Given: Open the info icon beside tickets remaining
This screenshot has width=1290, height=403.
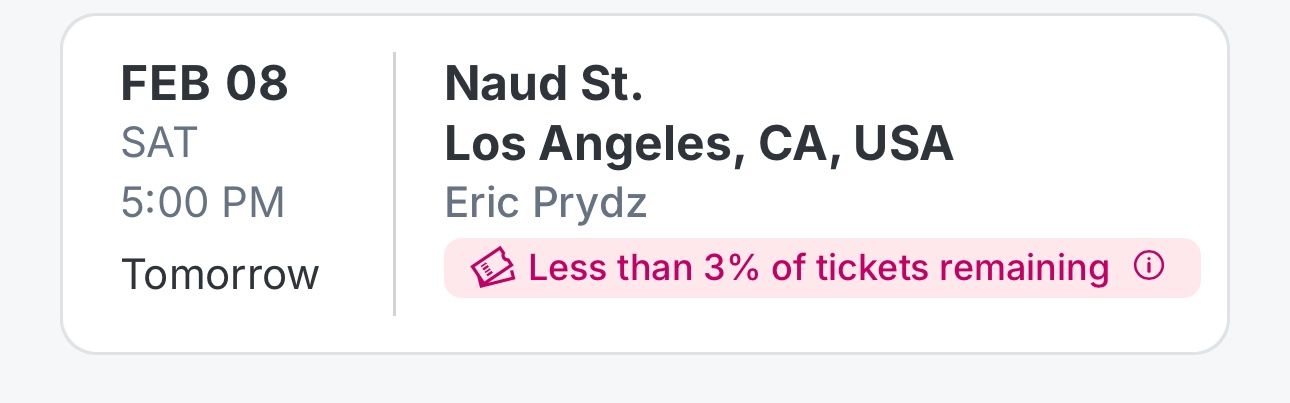Looking at the screenshot, I should (x=1150, y=267).
